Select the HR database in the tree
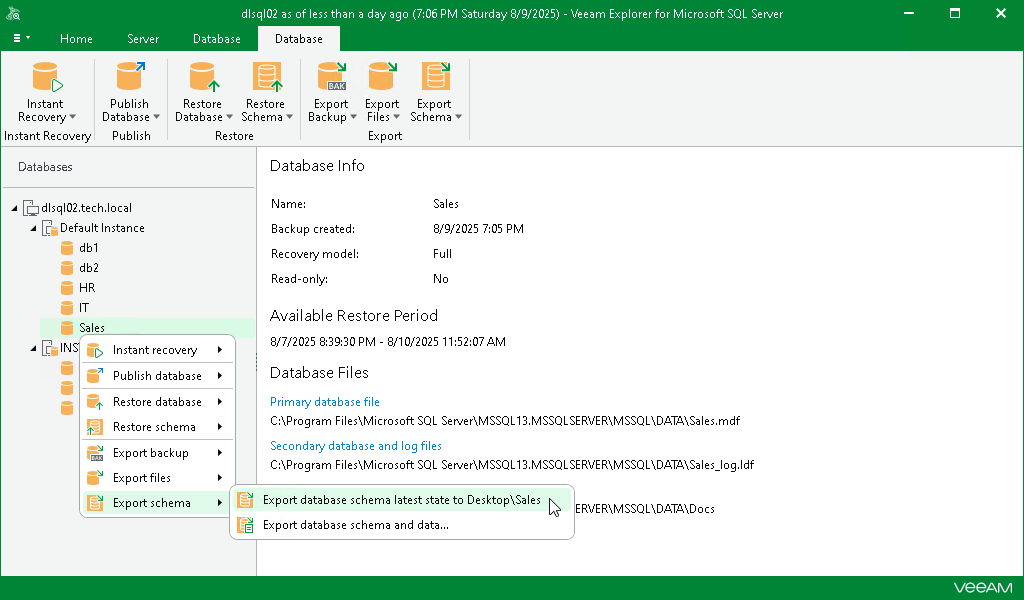The width and height of the screenshot is (1024, 600). click(x=88, y=287)
